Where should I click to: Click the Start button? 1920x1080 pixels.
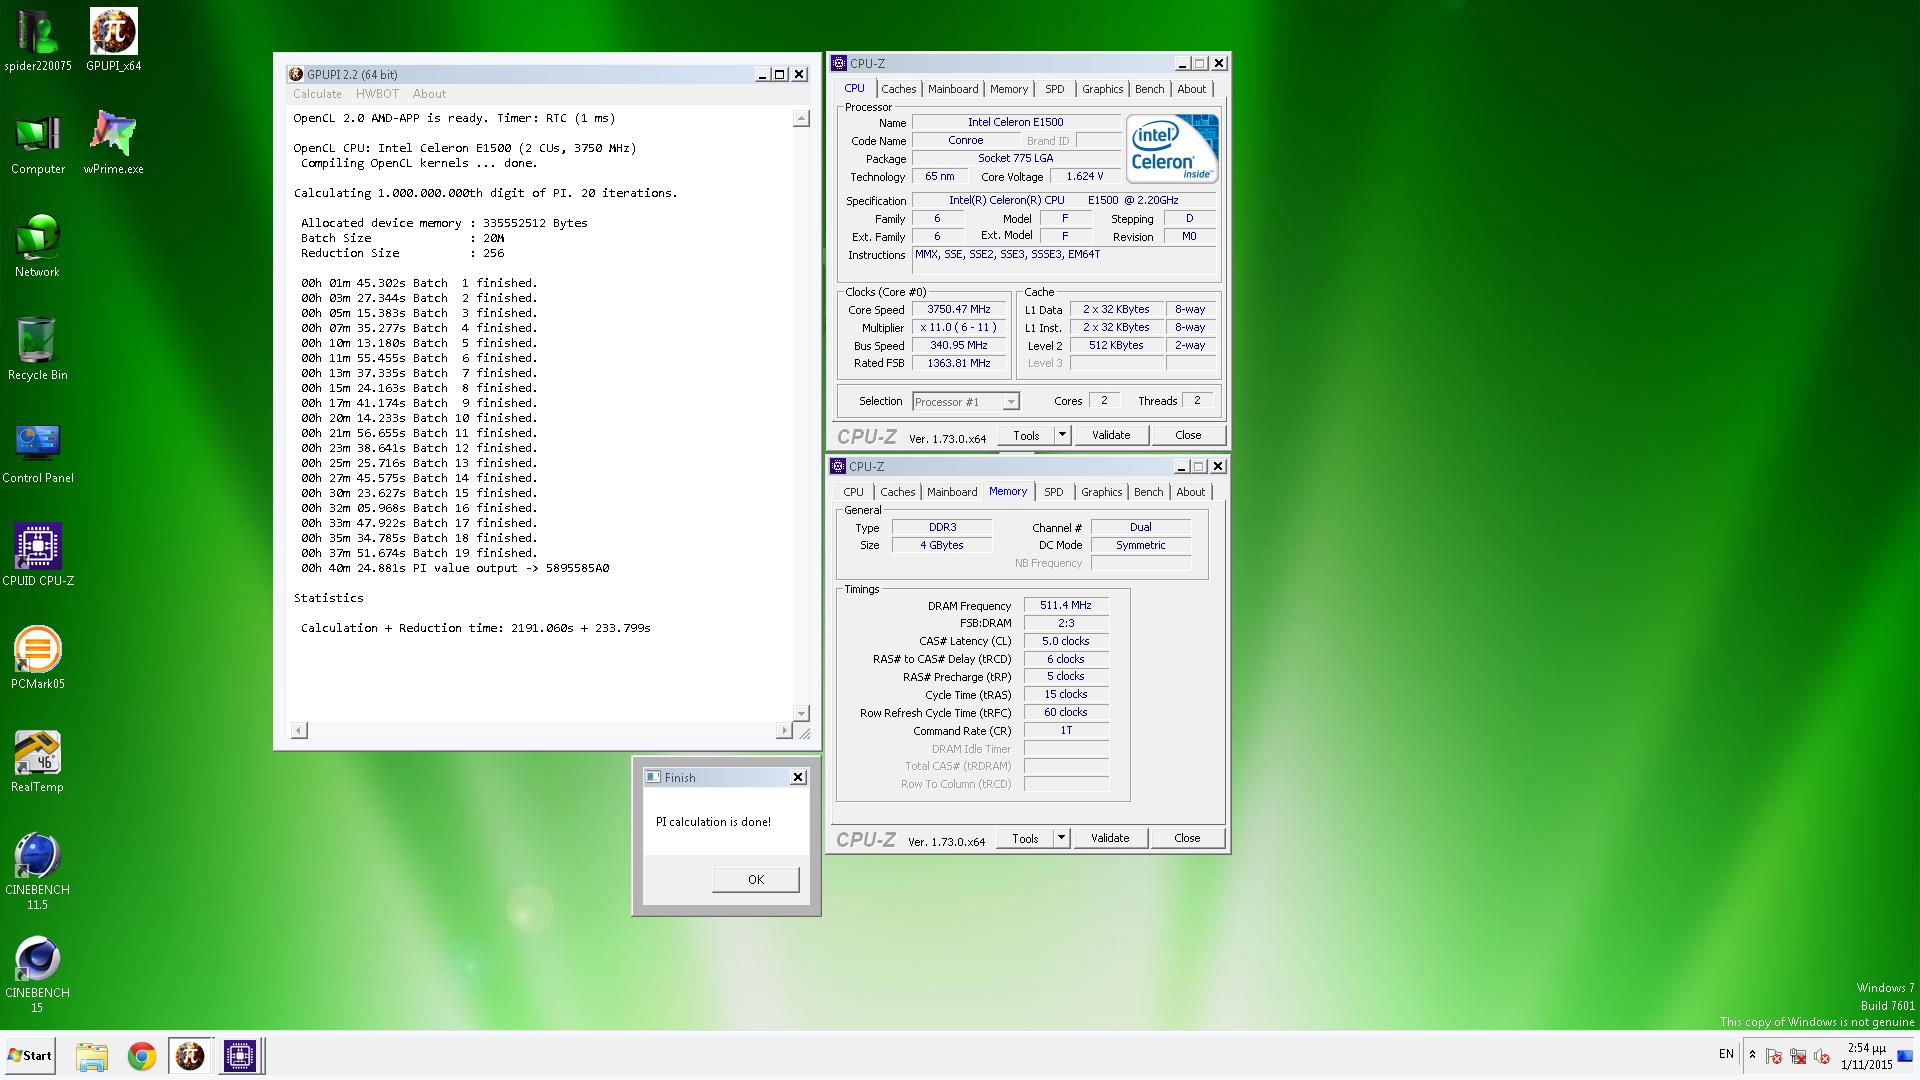click(30, 1056)
